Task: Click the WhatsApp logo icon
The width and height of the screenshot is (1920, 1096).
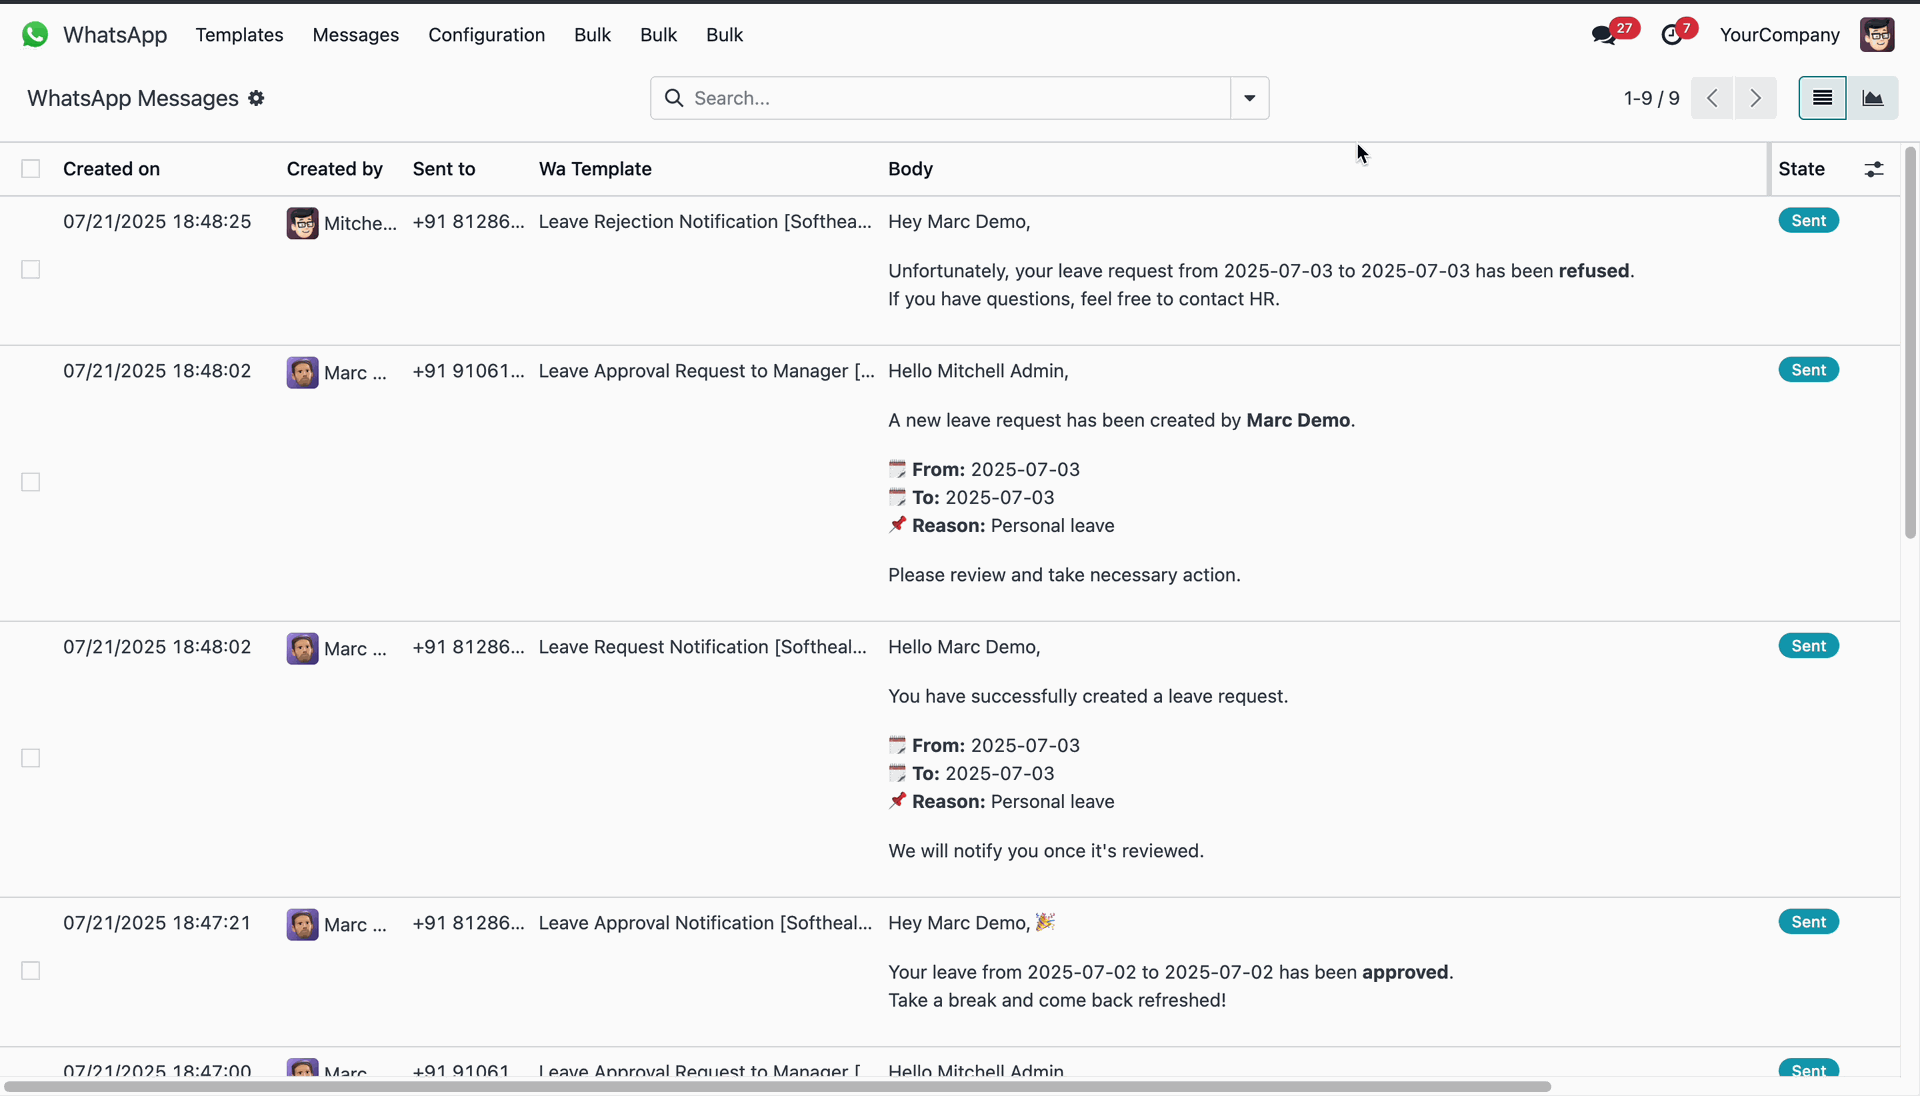Action: pyautogui.click(x=35, y=35)
